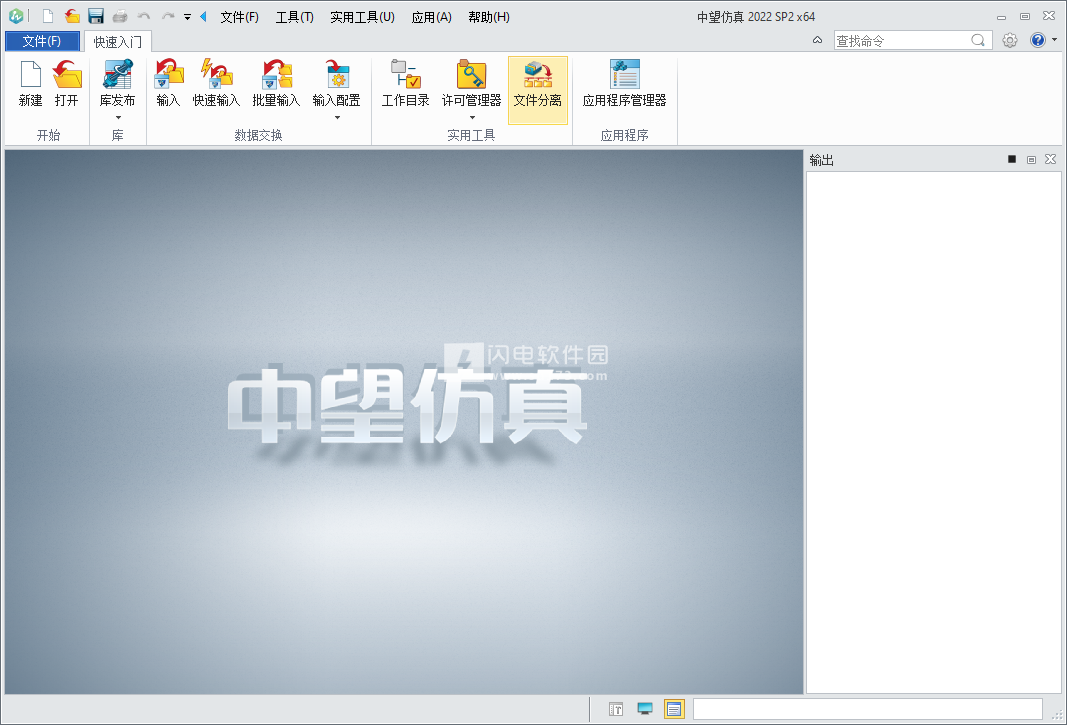
Task: Open the 文件(F) menu in the menu bar
Action: [240, 17]
